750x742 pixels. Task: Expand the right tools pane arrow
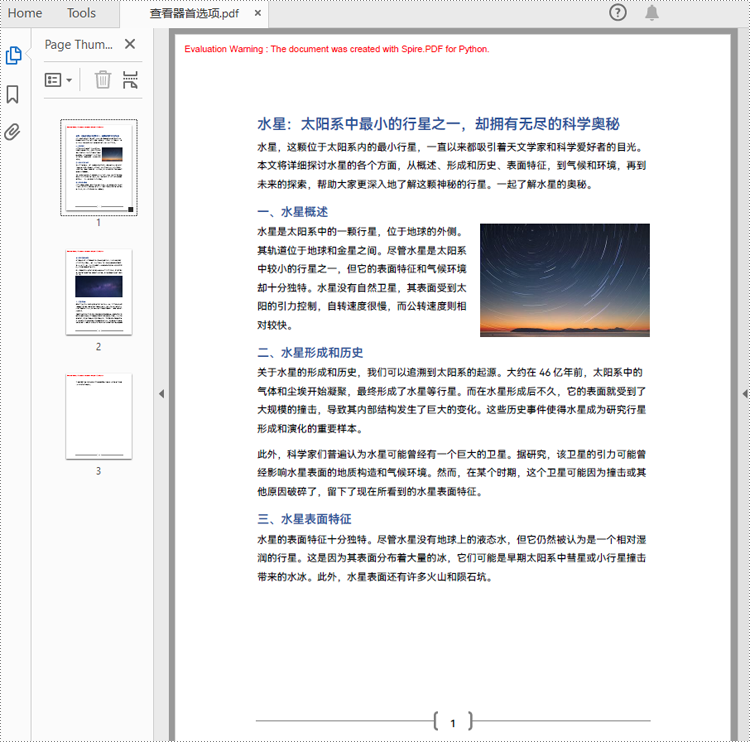point(745,394)
